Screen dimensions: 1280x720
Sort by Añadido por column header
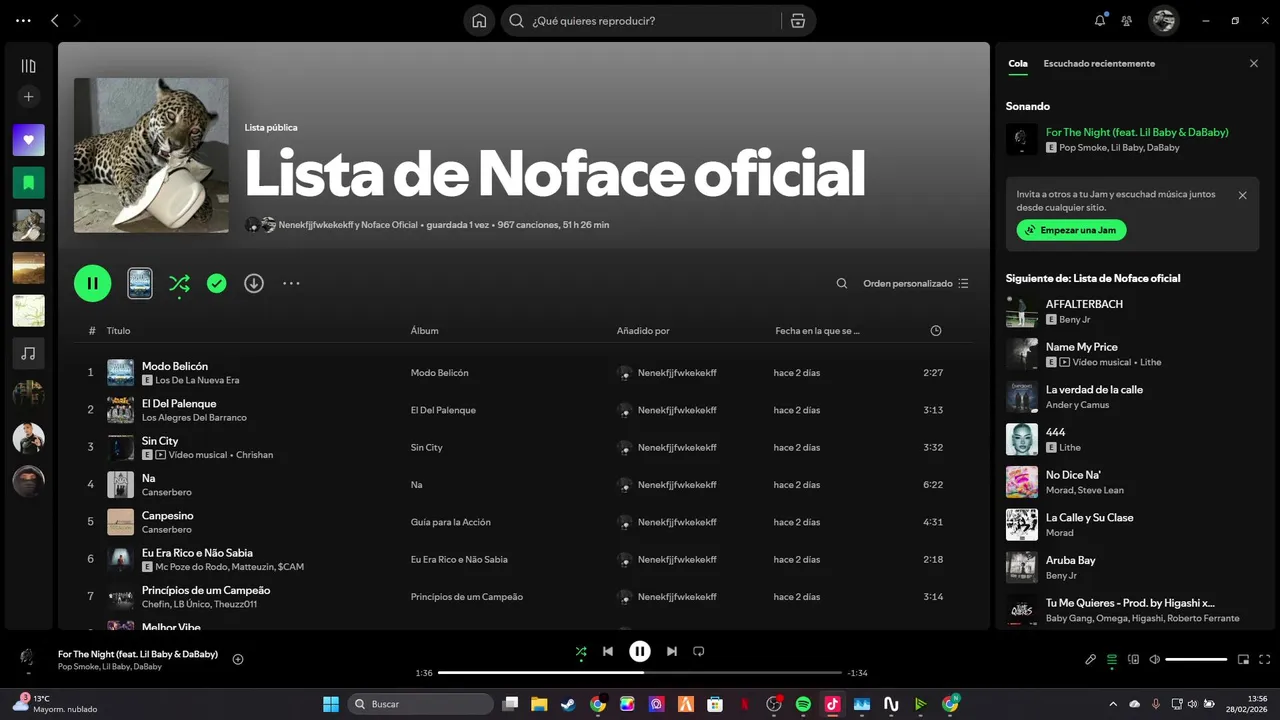click(643, 331)
